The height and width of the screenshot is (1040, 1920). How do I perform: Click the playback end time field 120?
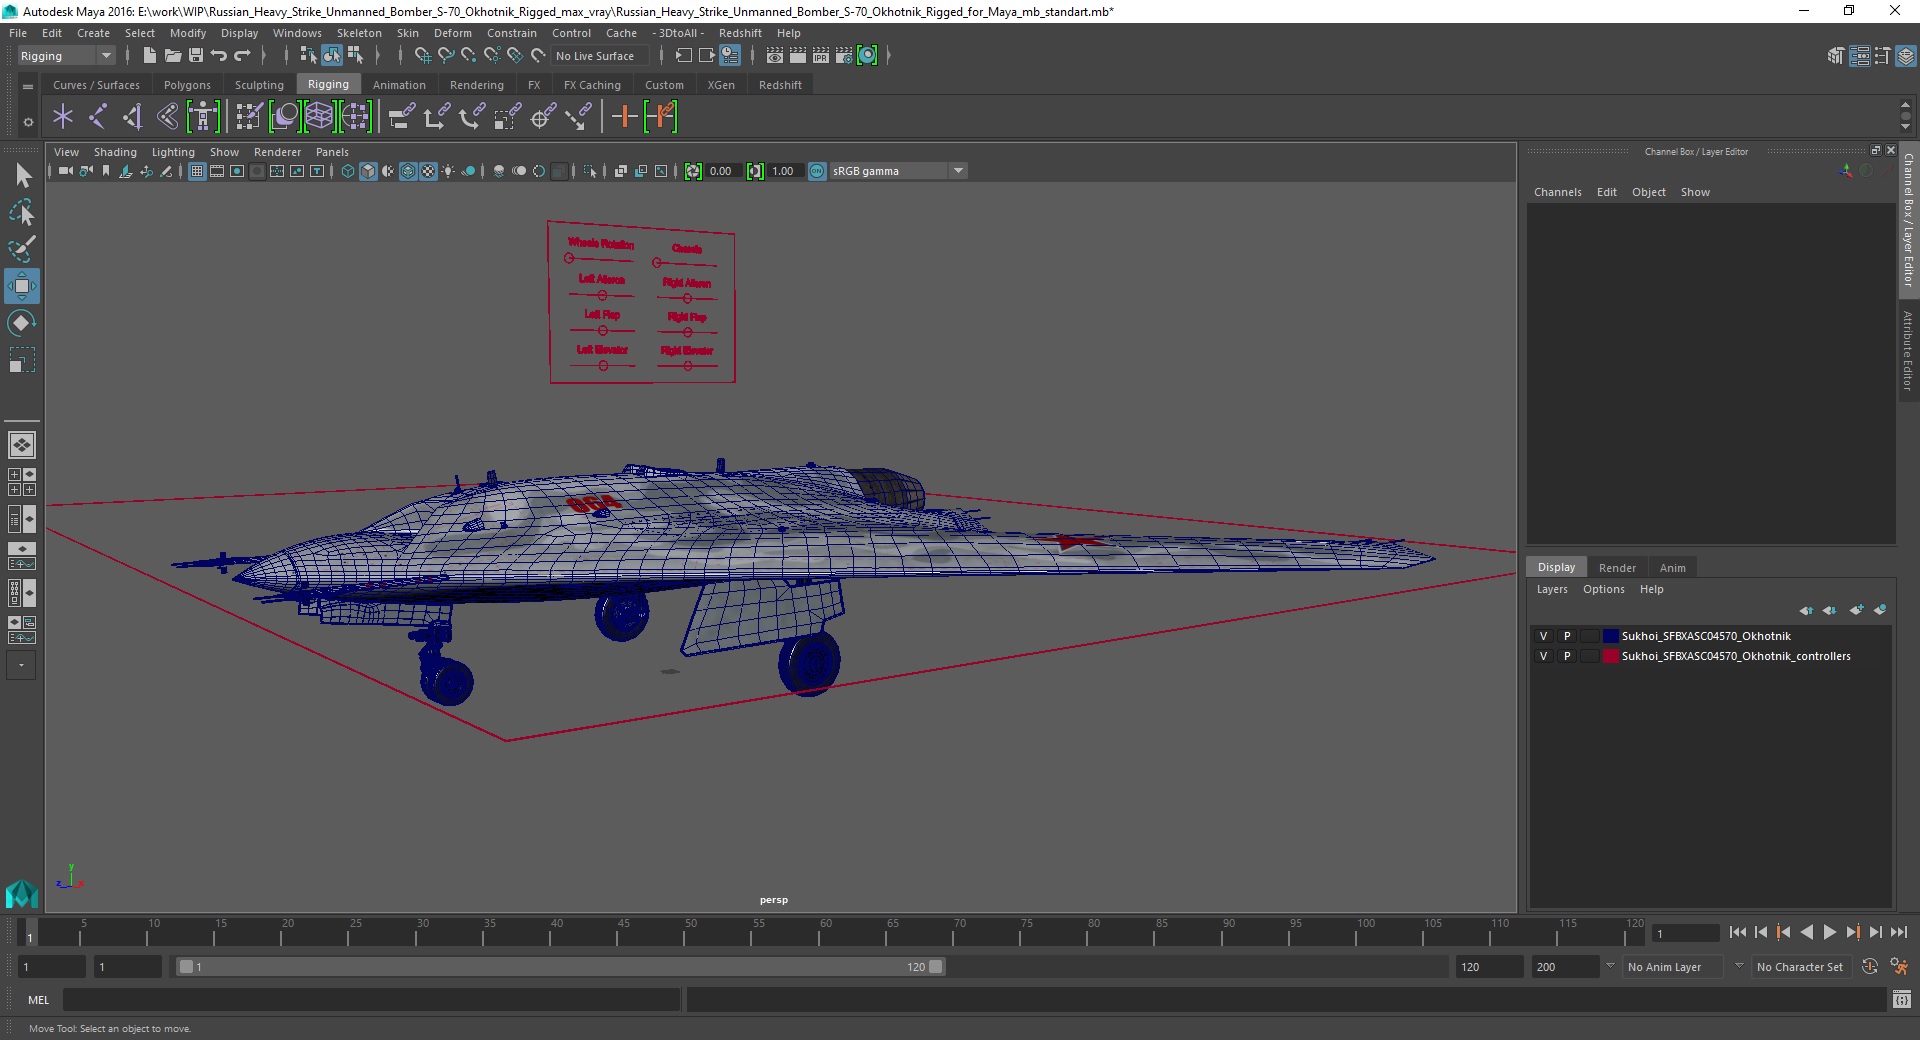pyautogui.click(x=1488, y=967)
